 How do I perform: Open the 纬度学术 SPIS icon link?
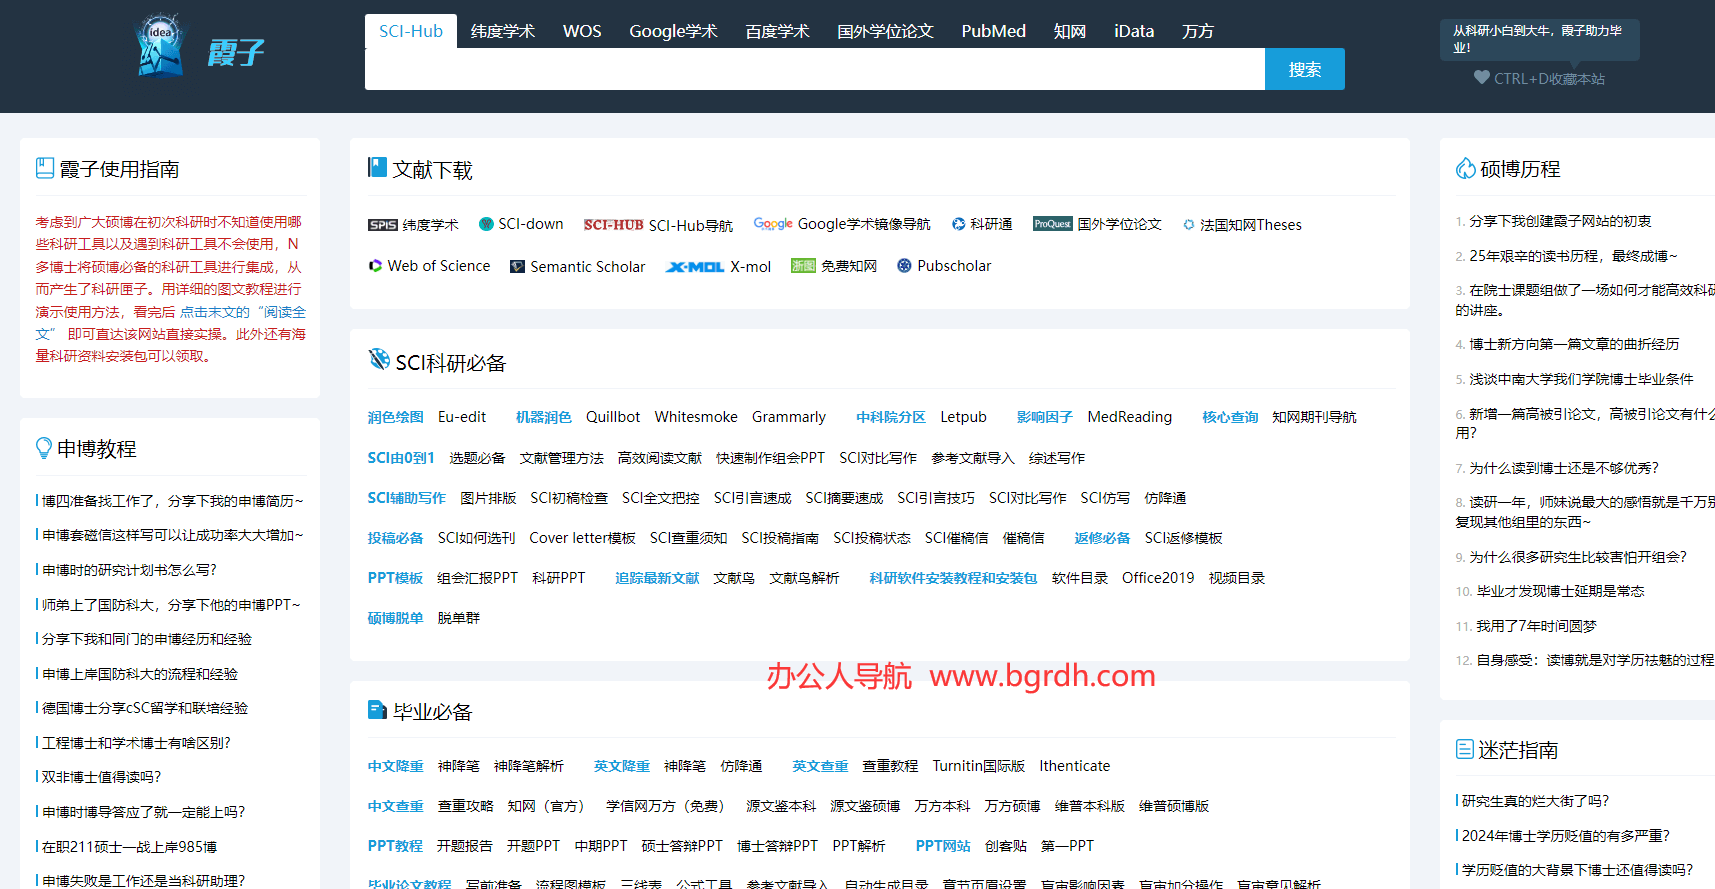coord(382,225)
